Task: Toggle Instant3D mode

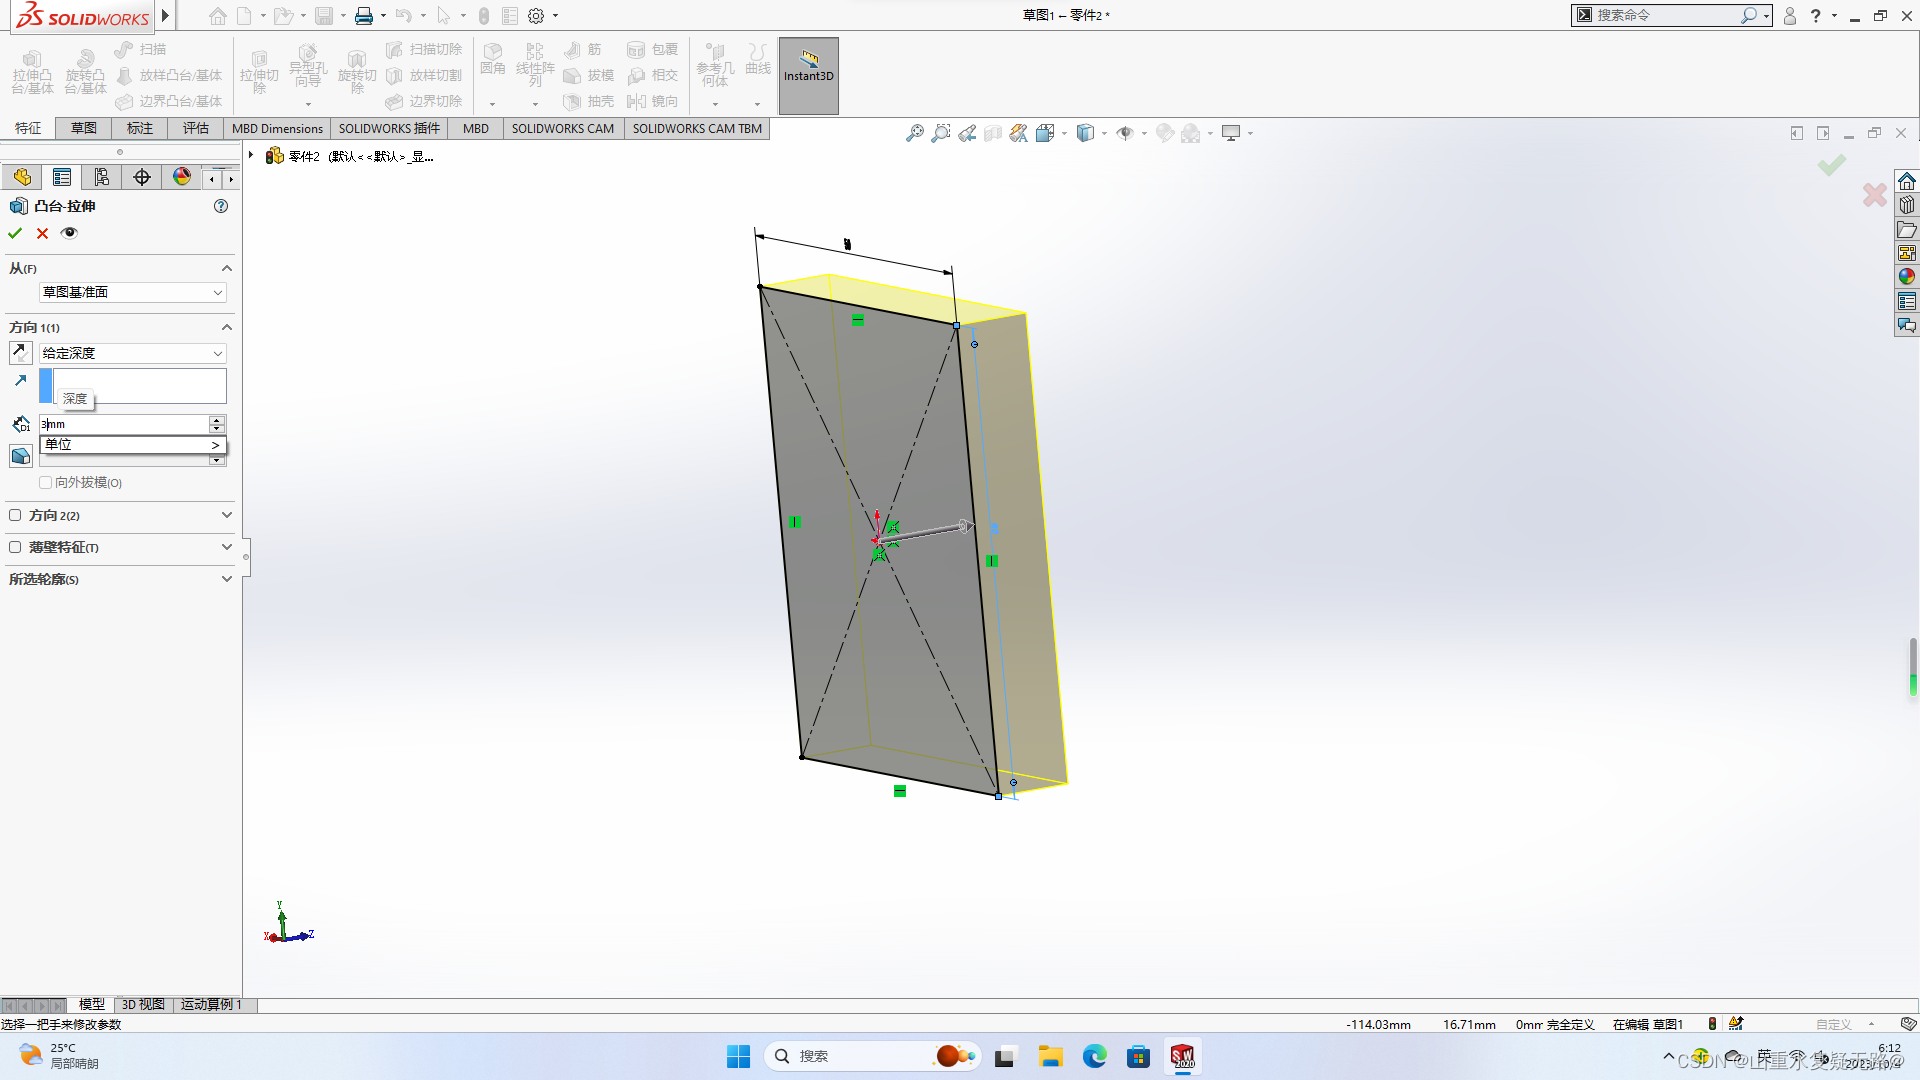Action: [808, 75]
